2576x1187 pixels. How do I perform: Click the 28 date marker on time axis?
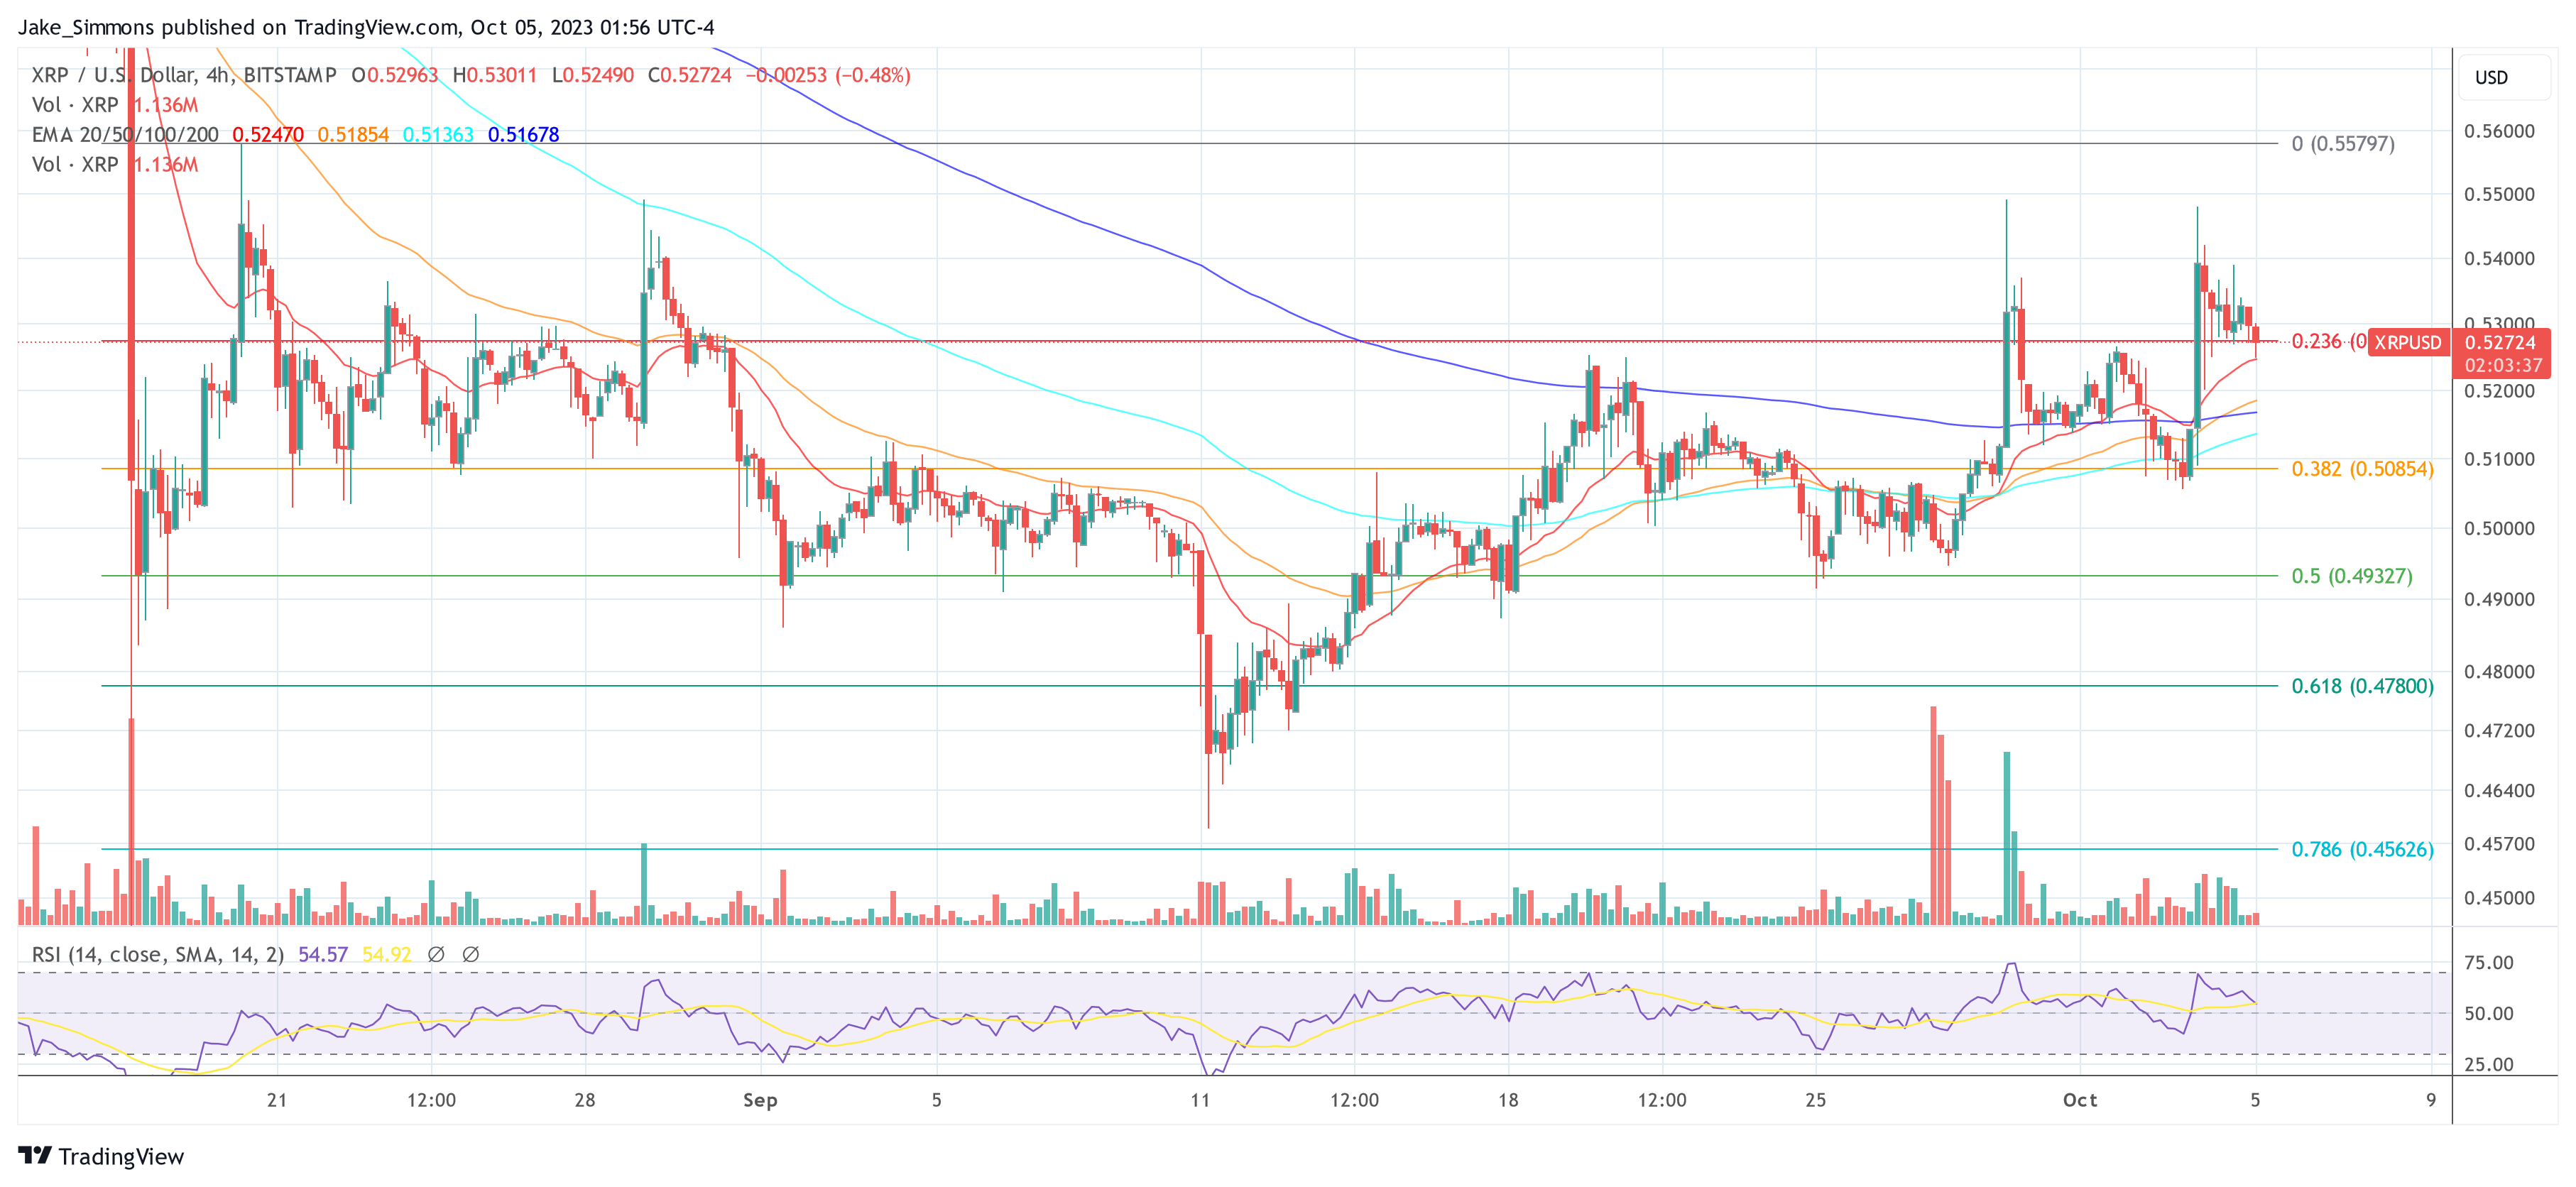tap(585, 1100)
